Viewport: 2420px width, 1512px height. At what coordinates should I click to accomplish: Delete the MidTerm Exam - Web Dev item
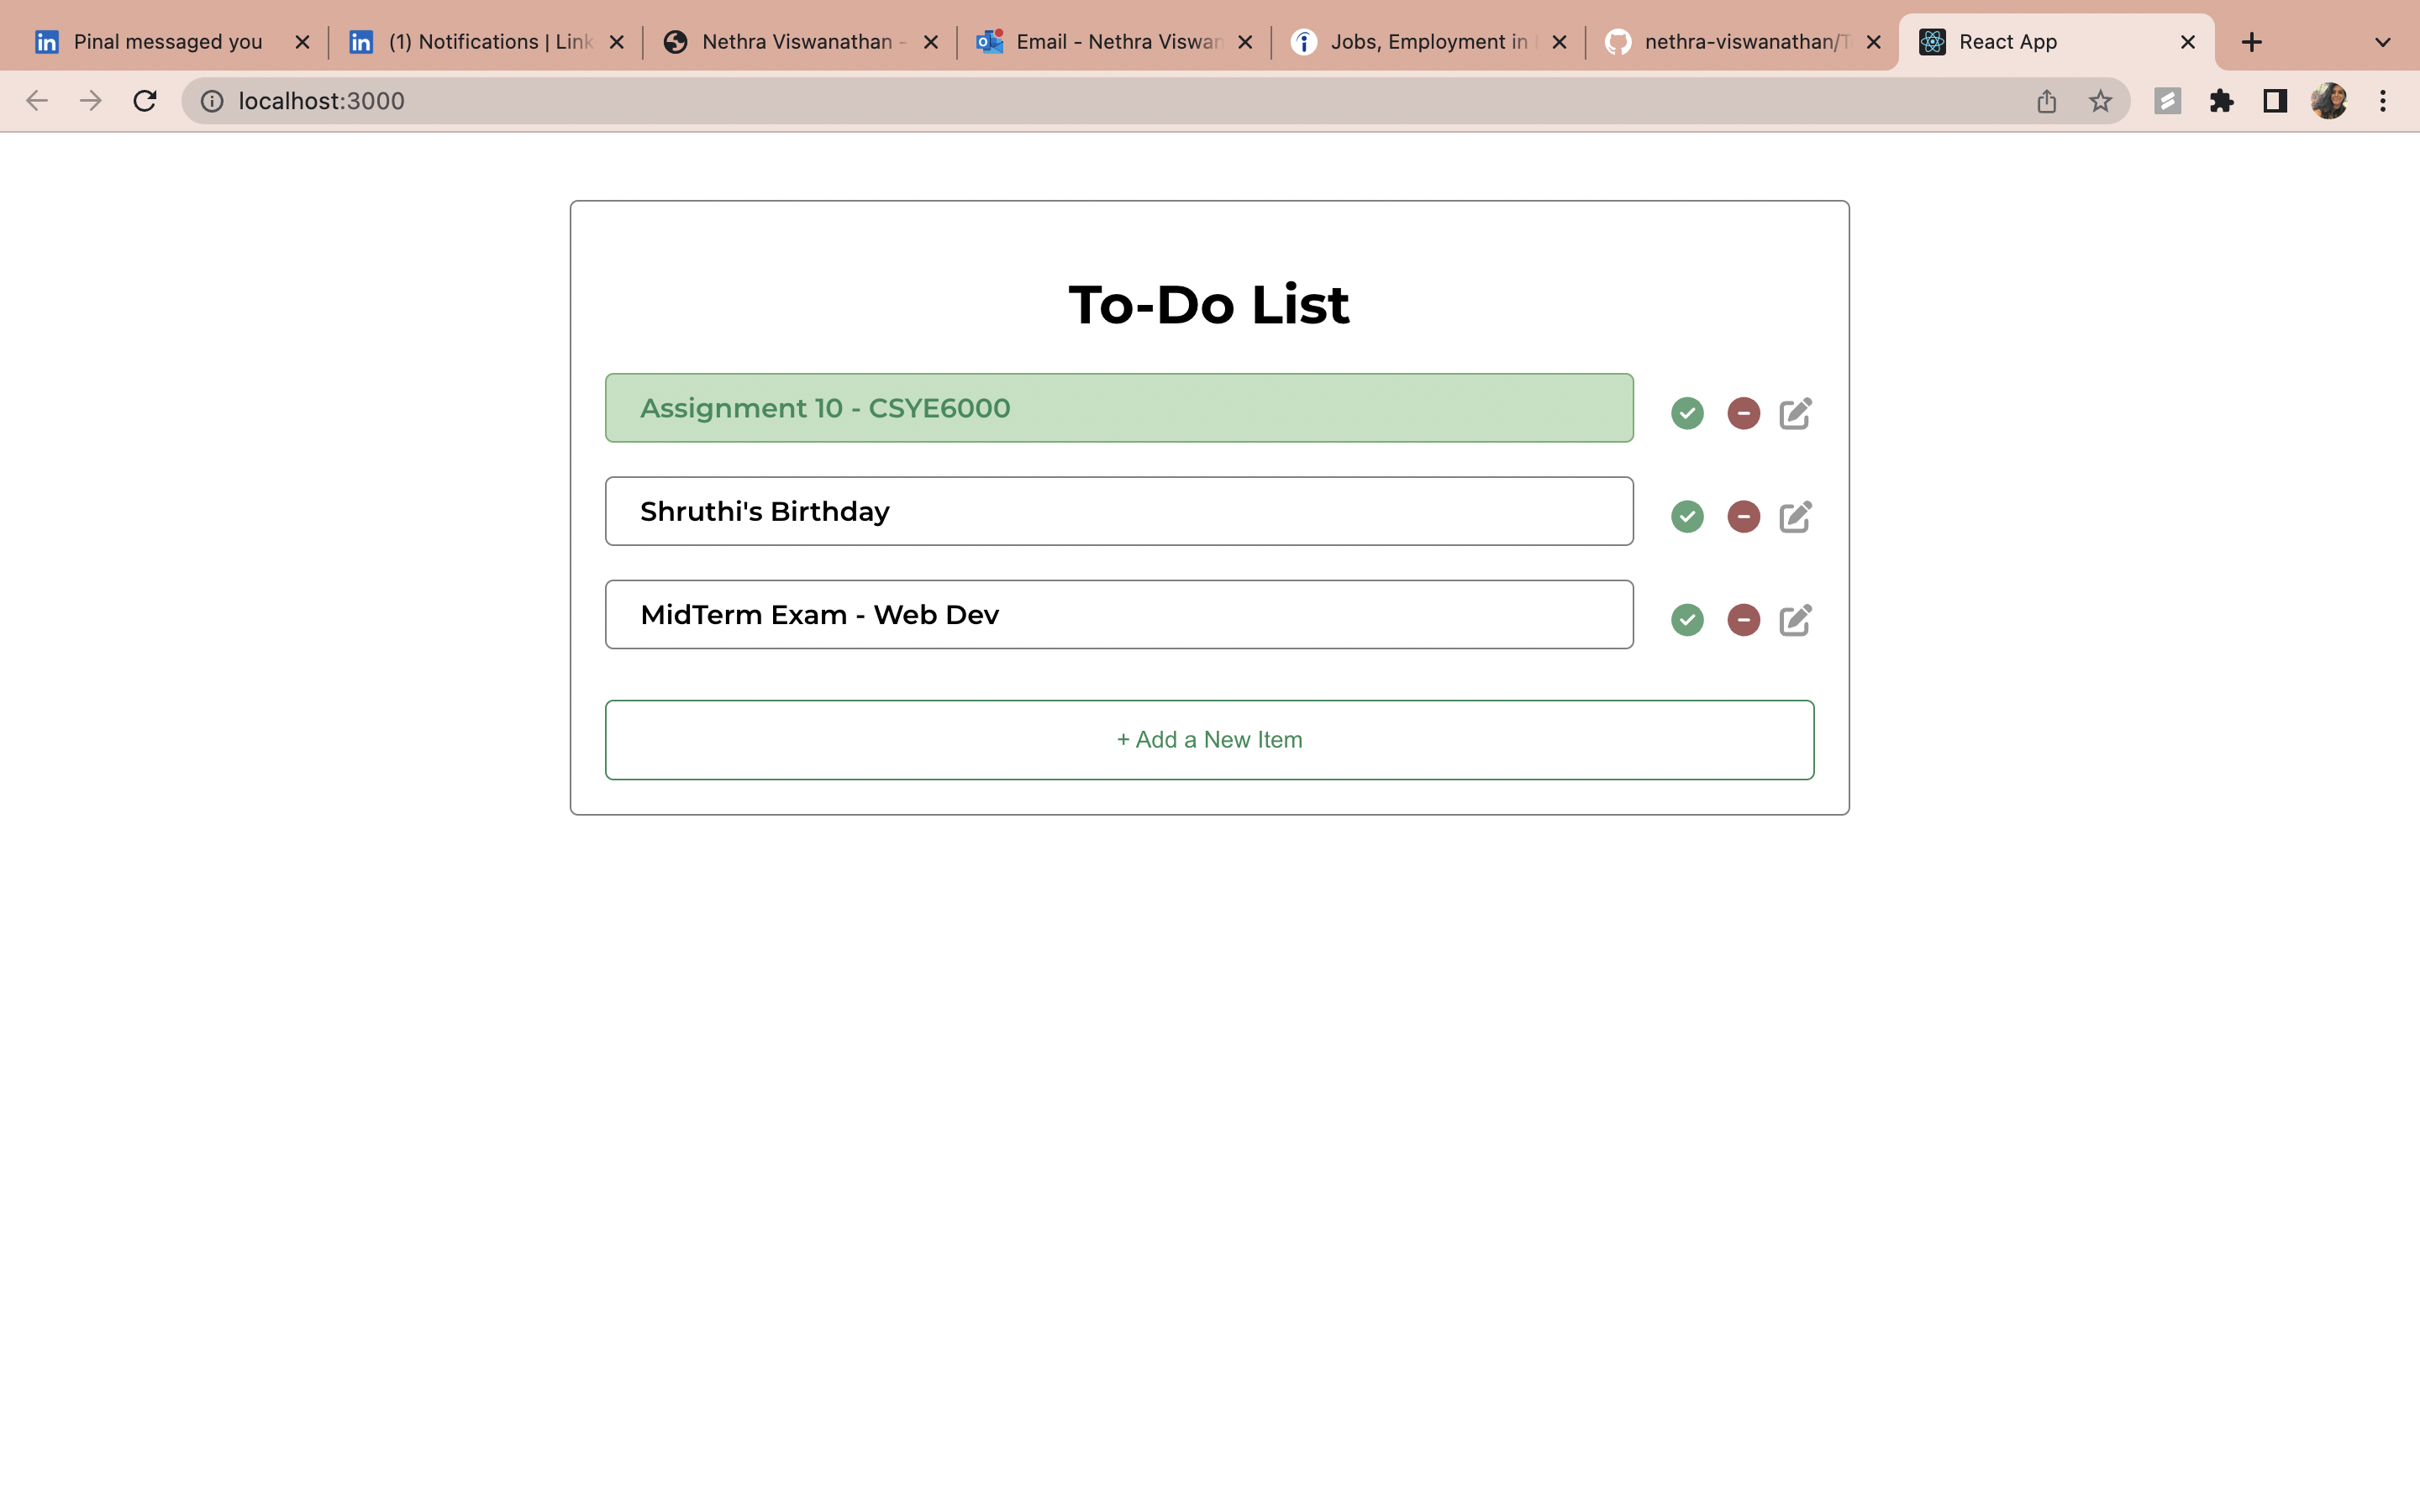(1743, 620)
